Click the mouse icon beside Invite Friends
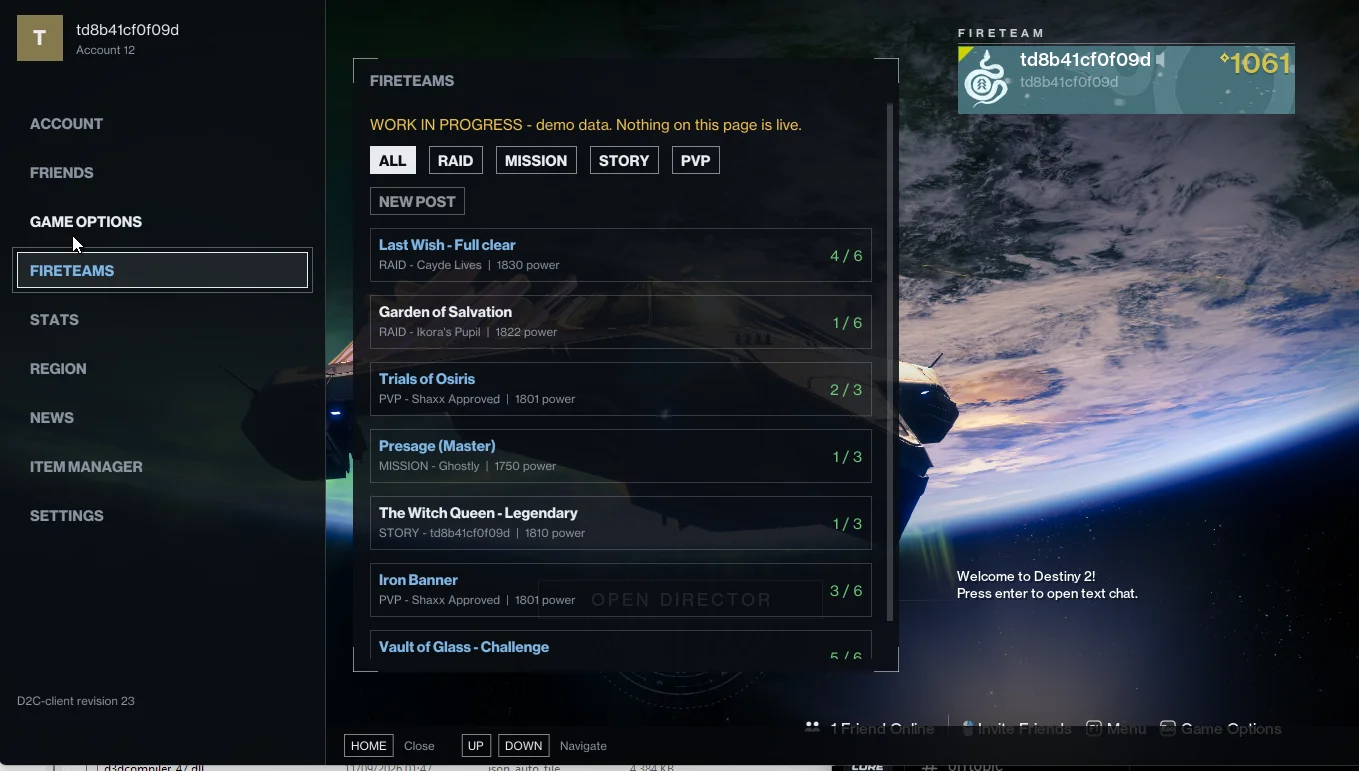Viewport: 1359px width, 771px height. 967,728
